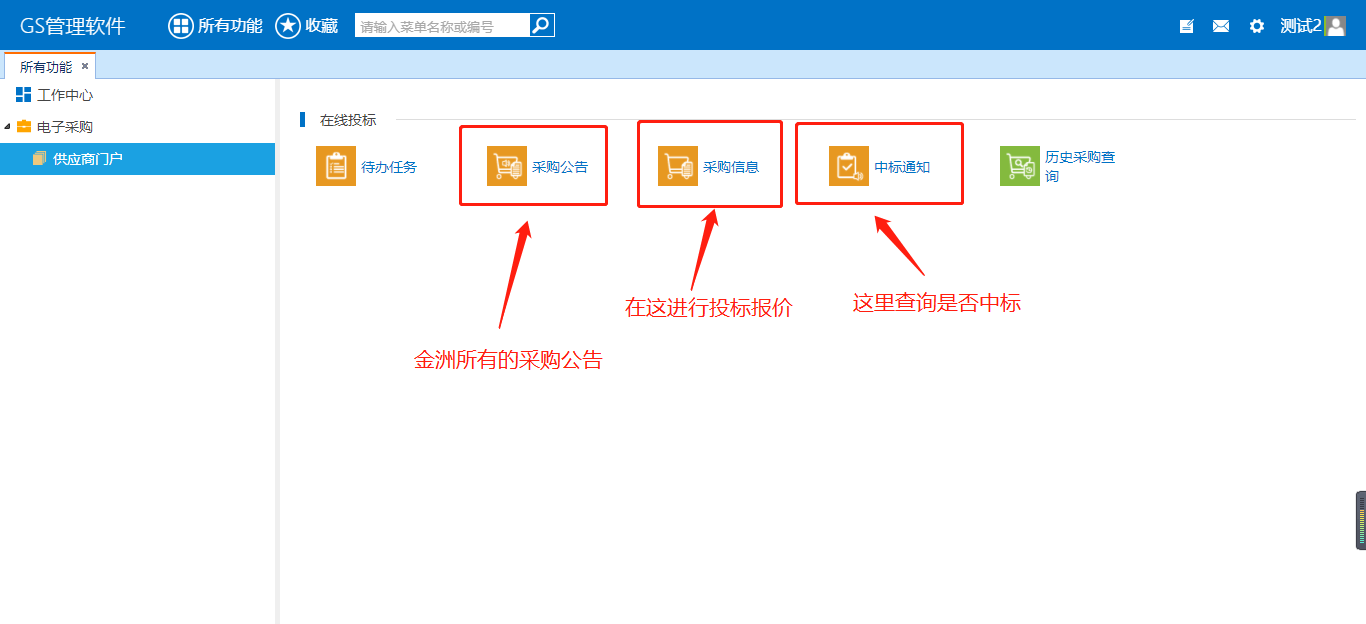Image resolution: width=1366 pixels, height=624 pixels.
Task: Click the 所有功能 header menu label
Action: [x=230, y=26]
